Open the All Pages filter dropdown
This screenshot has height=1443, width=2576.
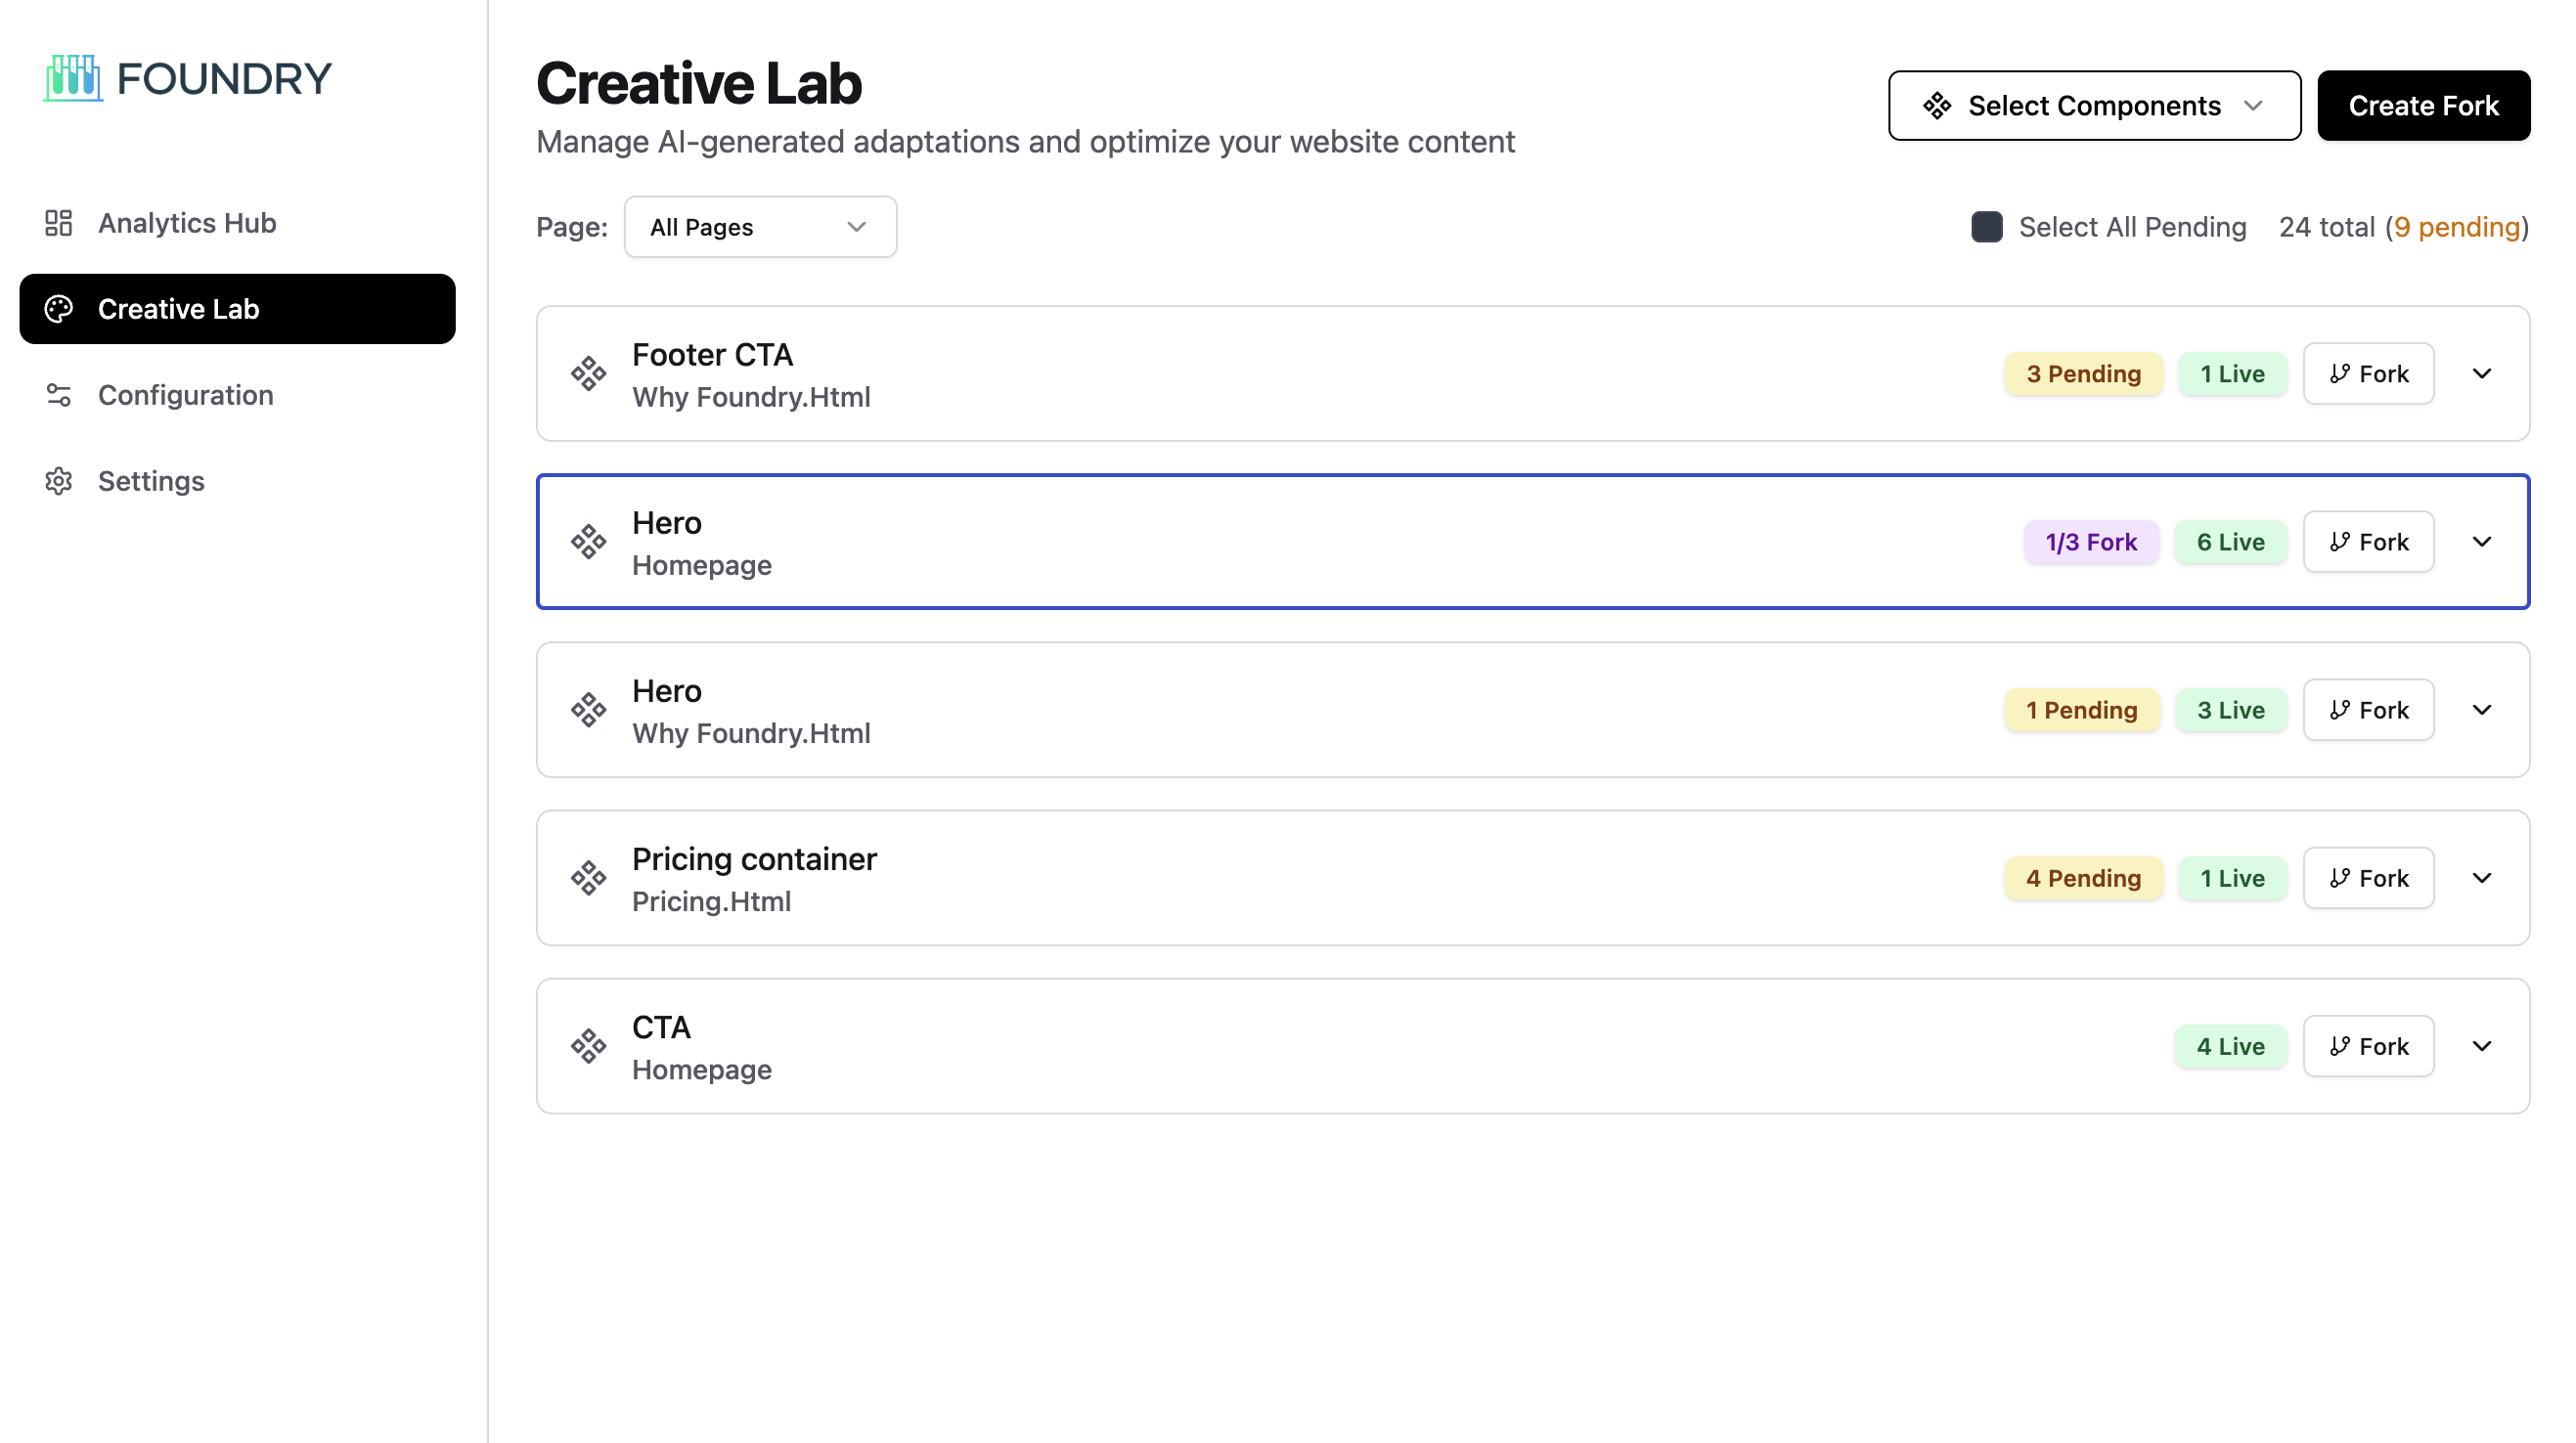(760, 227)
